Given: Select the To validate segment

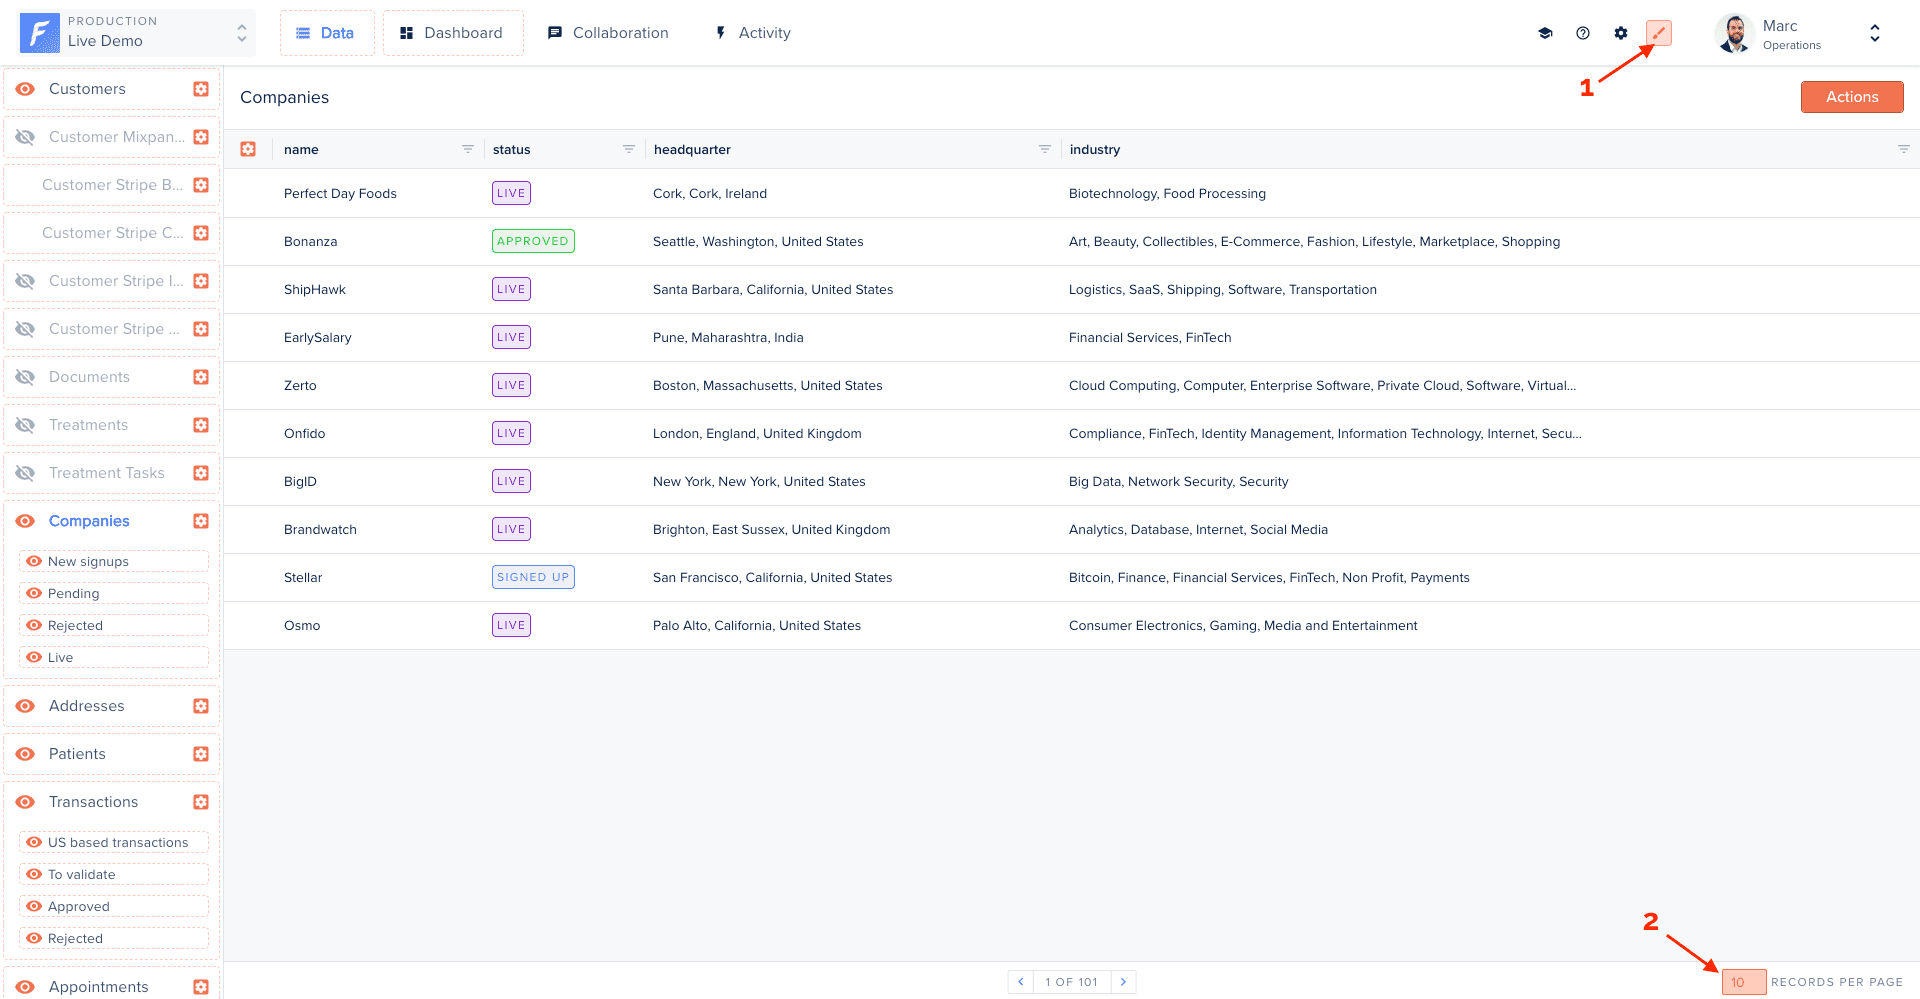Looking at the screenshot, I should click(x=82, y=874).
